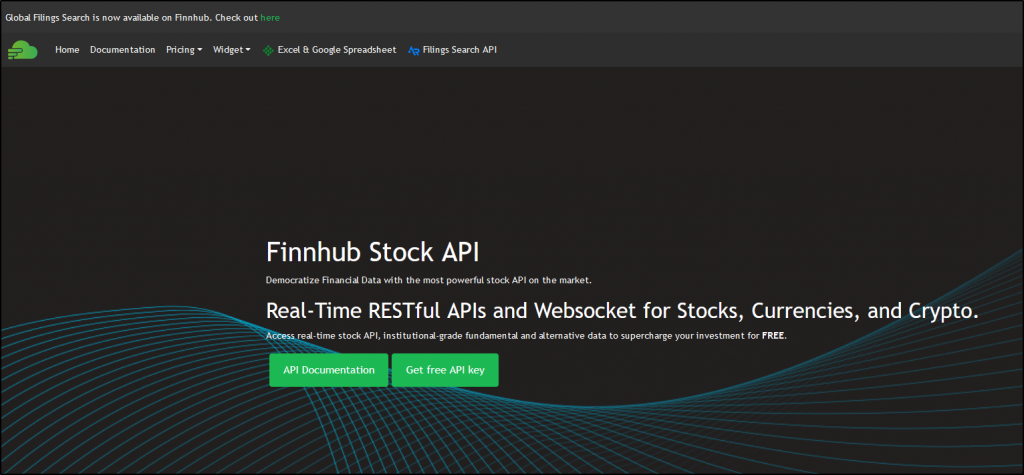
Task: Expand the Widget dropdown menu
Action: click(232, 50)
